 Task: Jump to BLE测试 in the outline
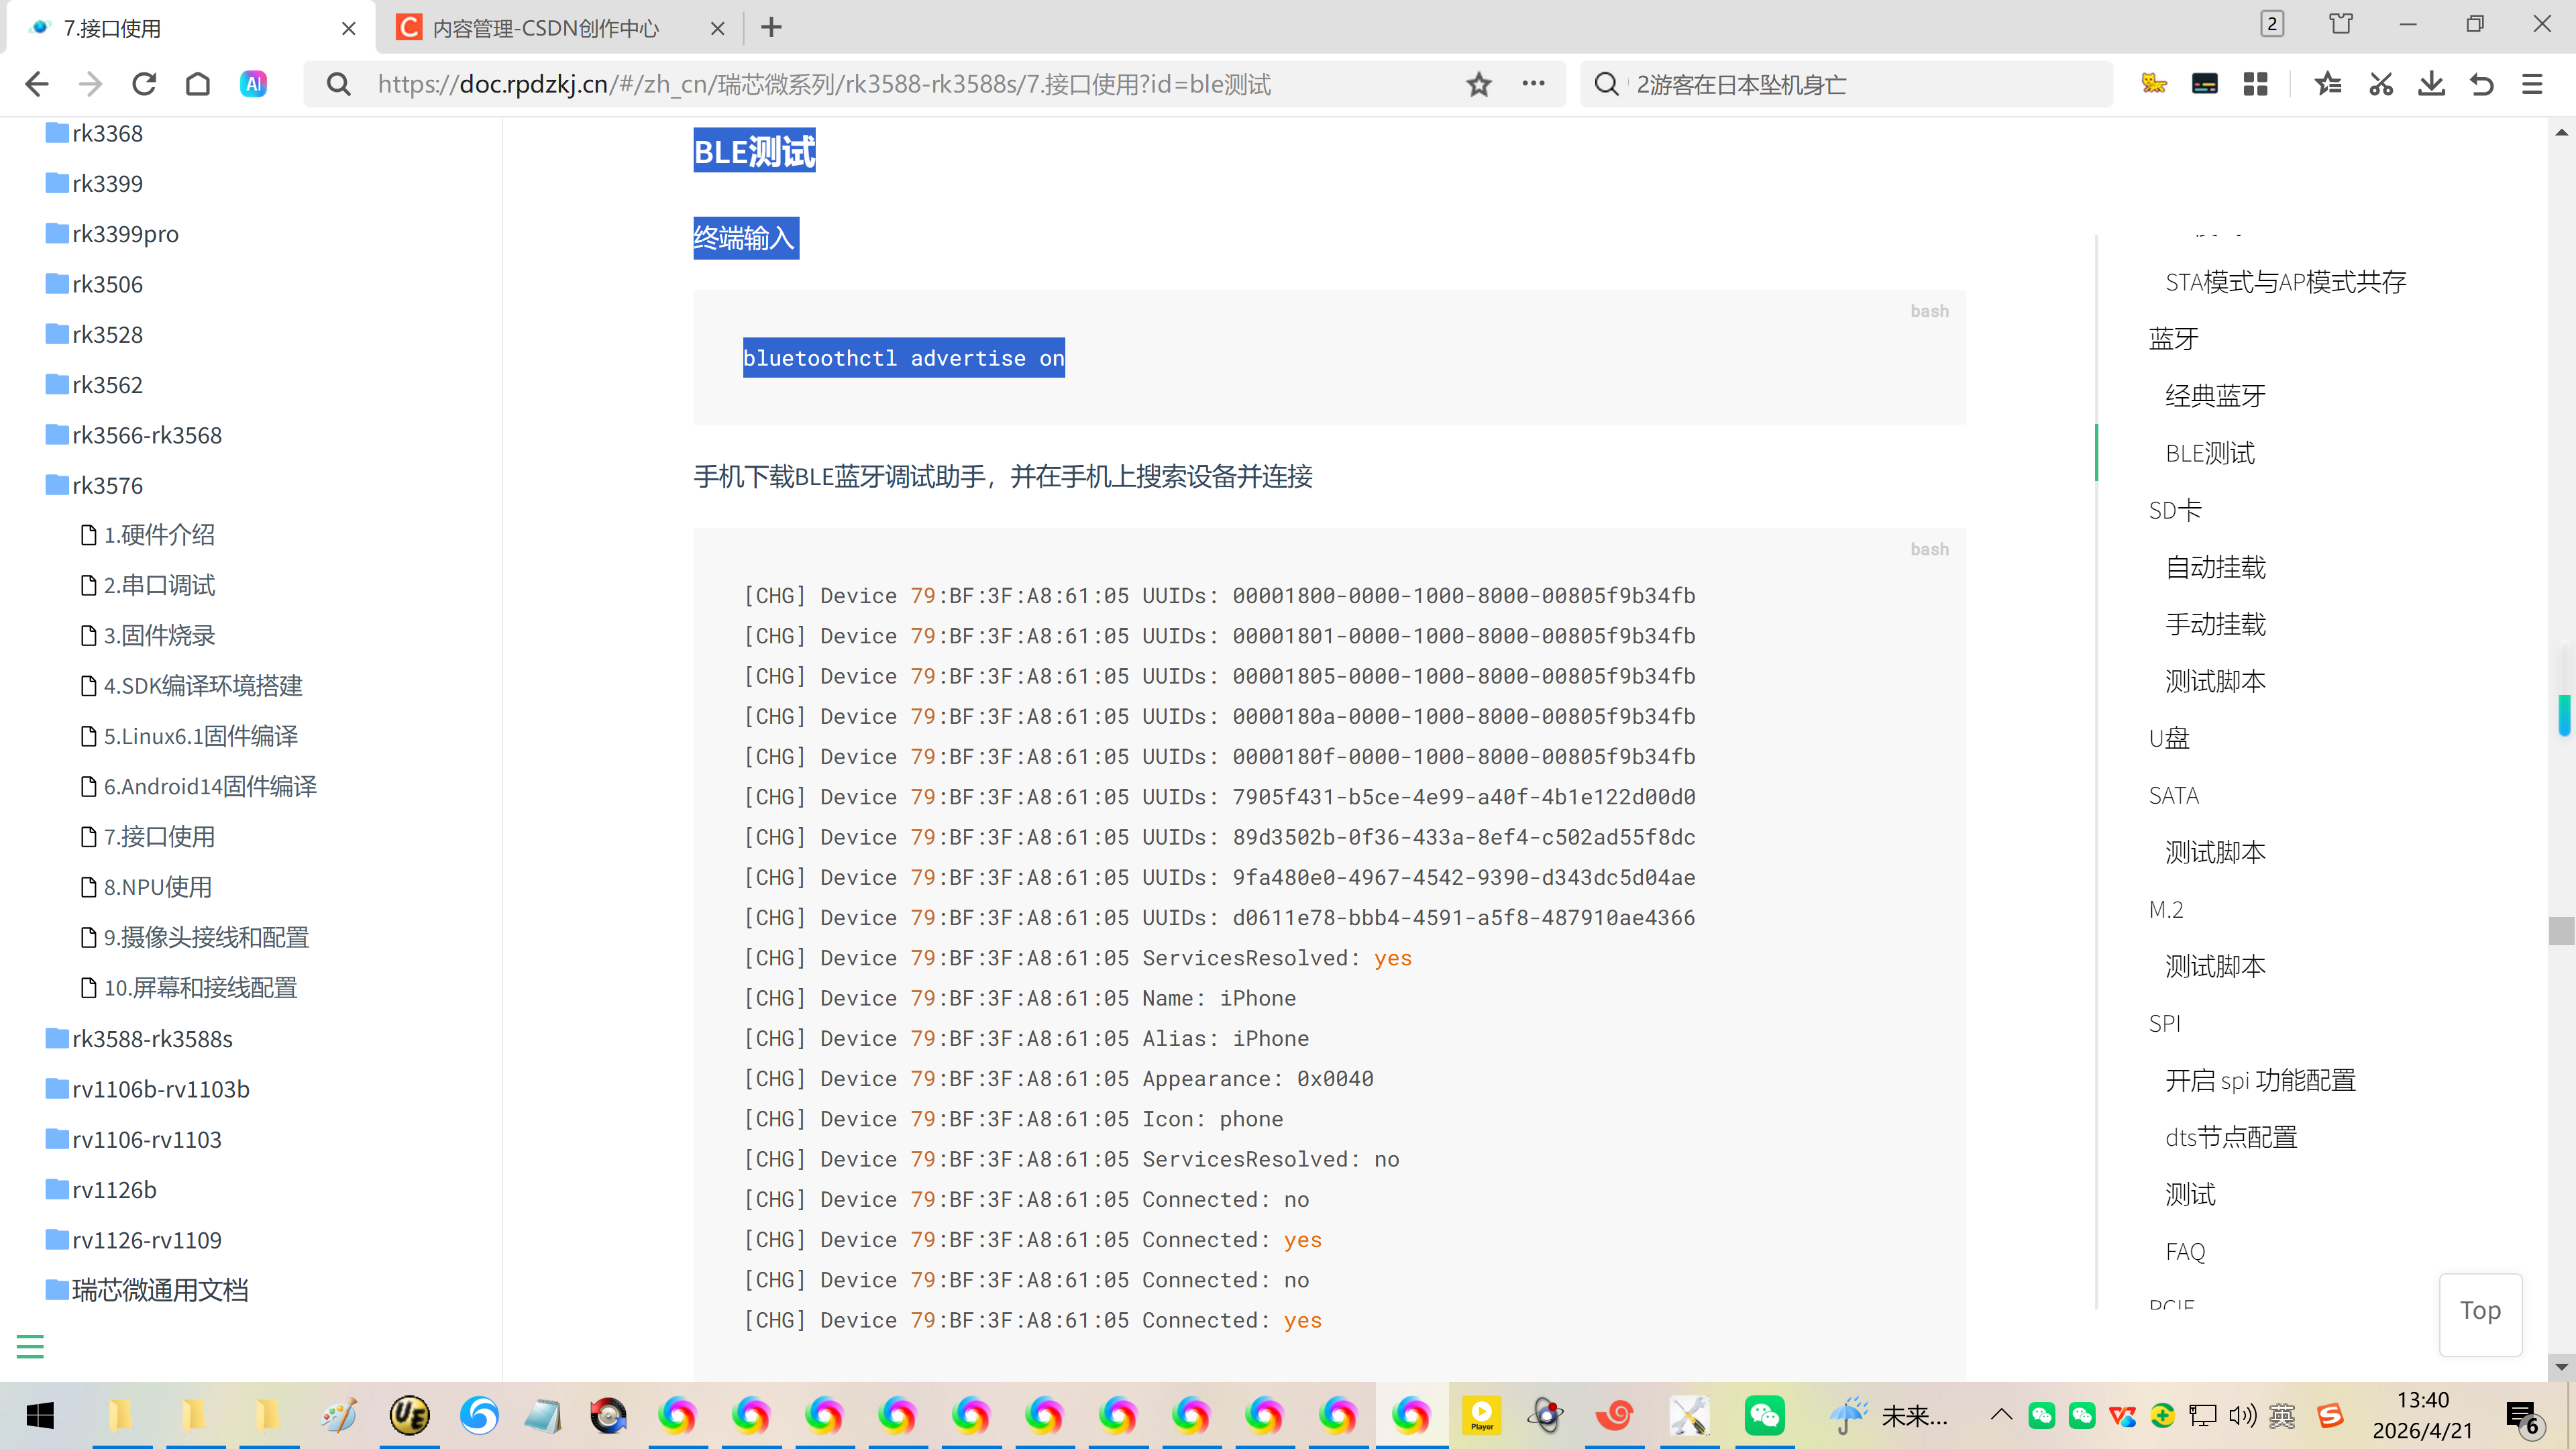tap(2210, 453)
